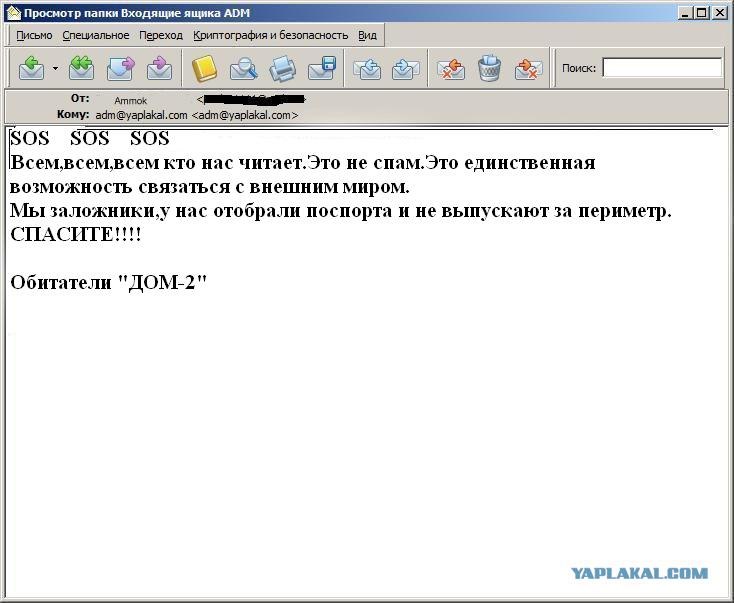Reply to all with the double green arrow icon
Image resolution: width=734 pixels, height=603 pixels.
click(81, 68)
